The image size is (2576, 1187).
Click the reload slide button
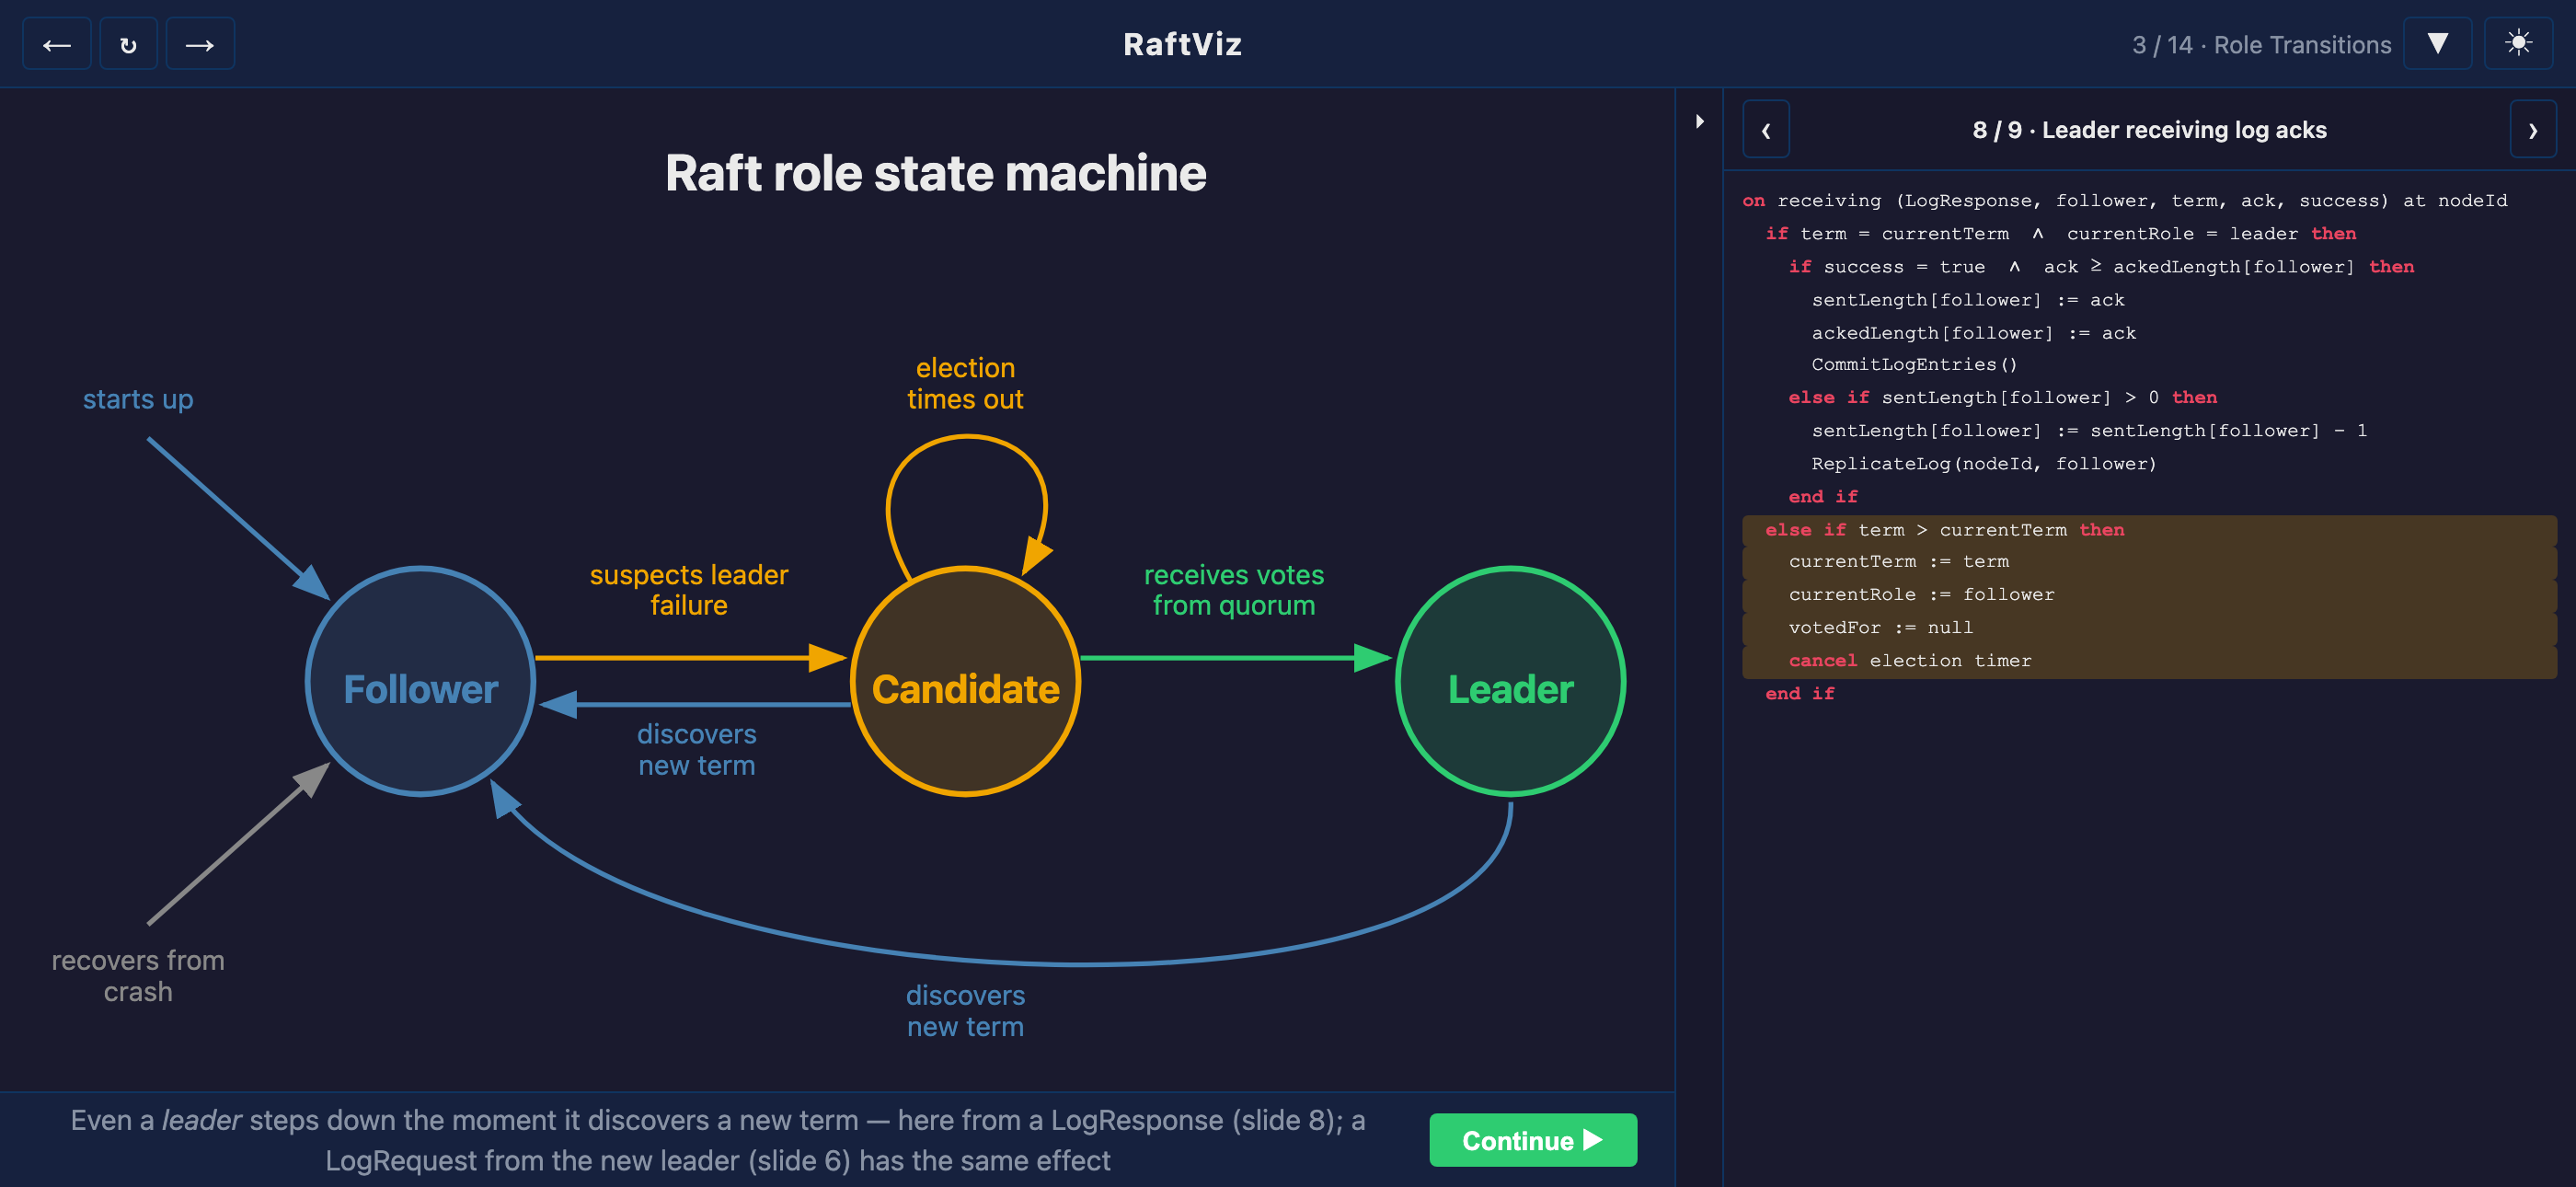point(128,44)
